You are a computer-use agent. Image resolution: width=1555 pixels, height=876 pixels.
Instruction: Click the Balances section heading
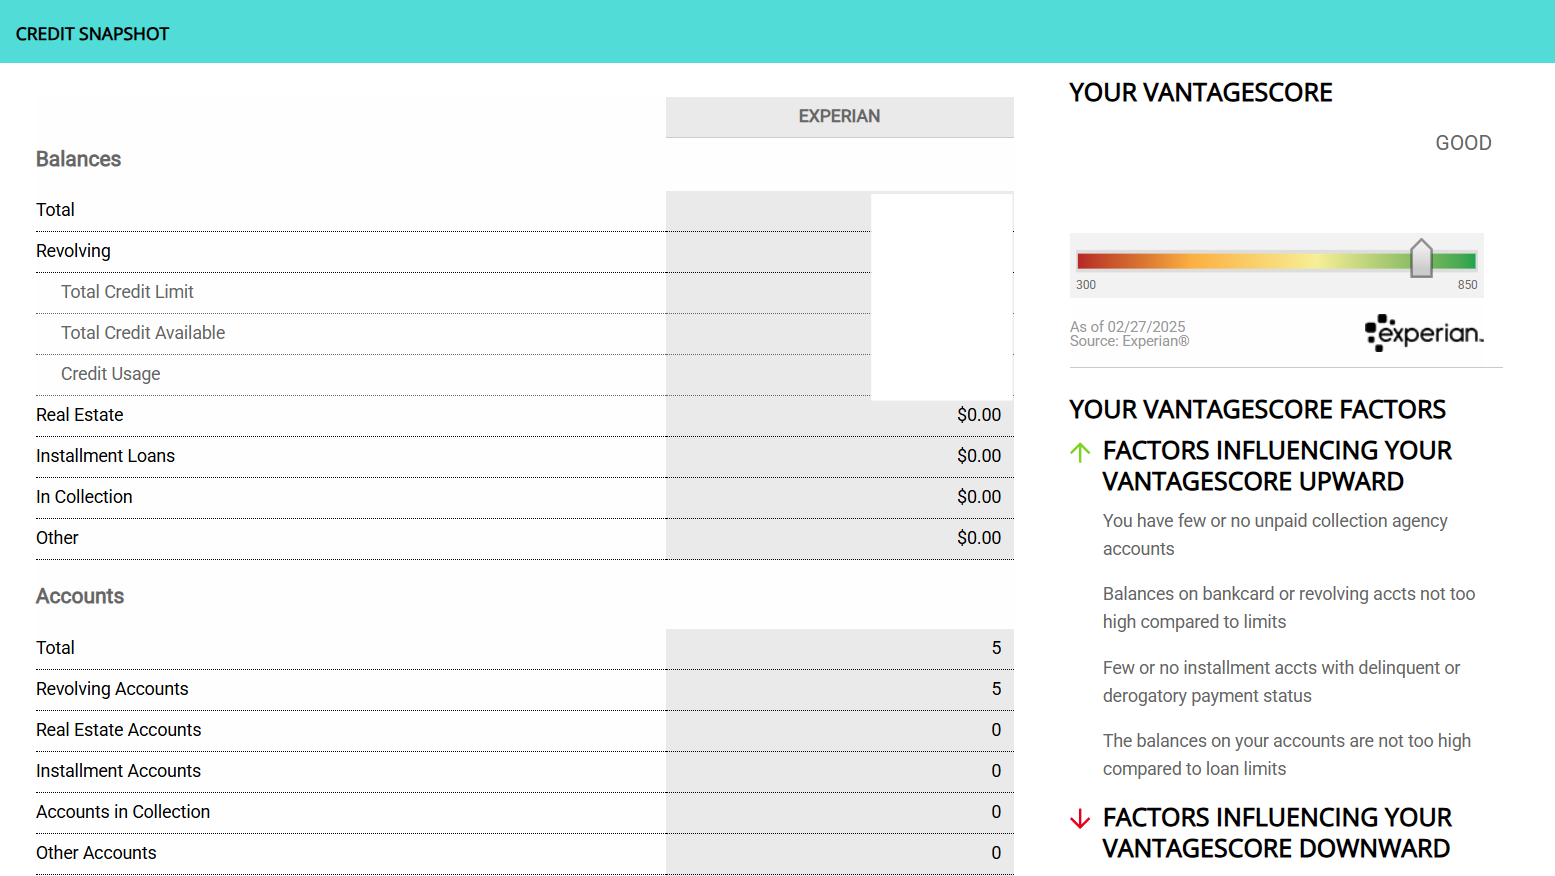click(78, 159)
